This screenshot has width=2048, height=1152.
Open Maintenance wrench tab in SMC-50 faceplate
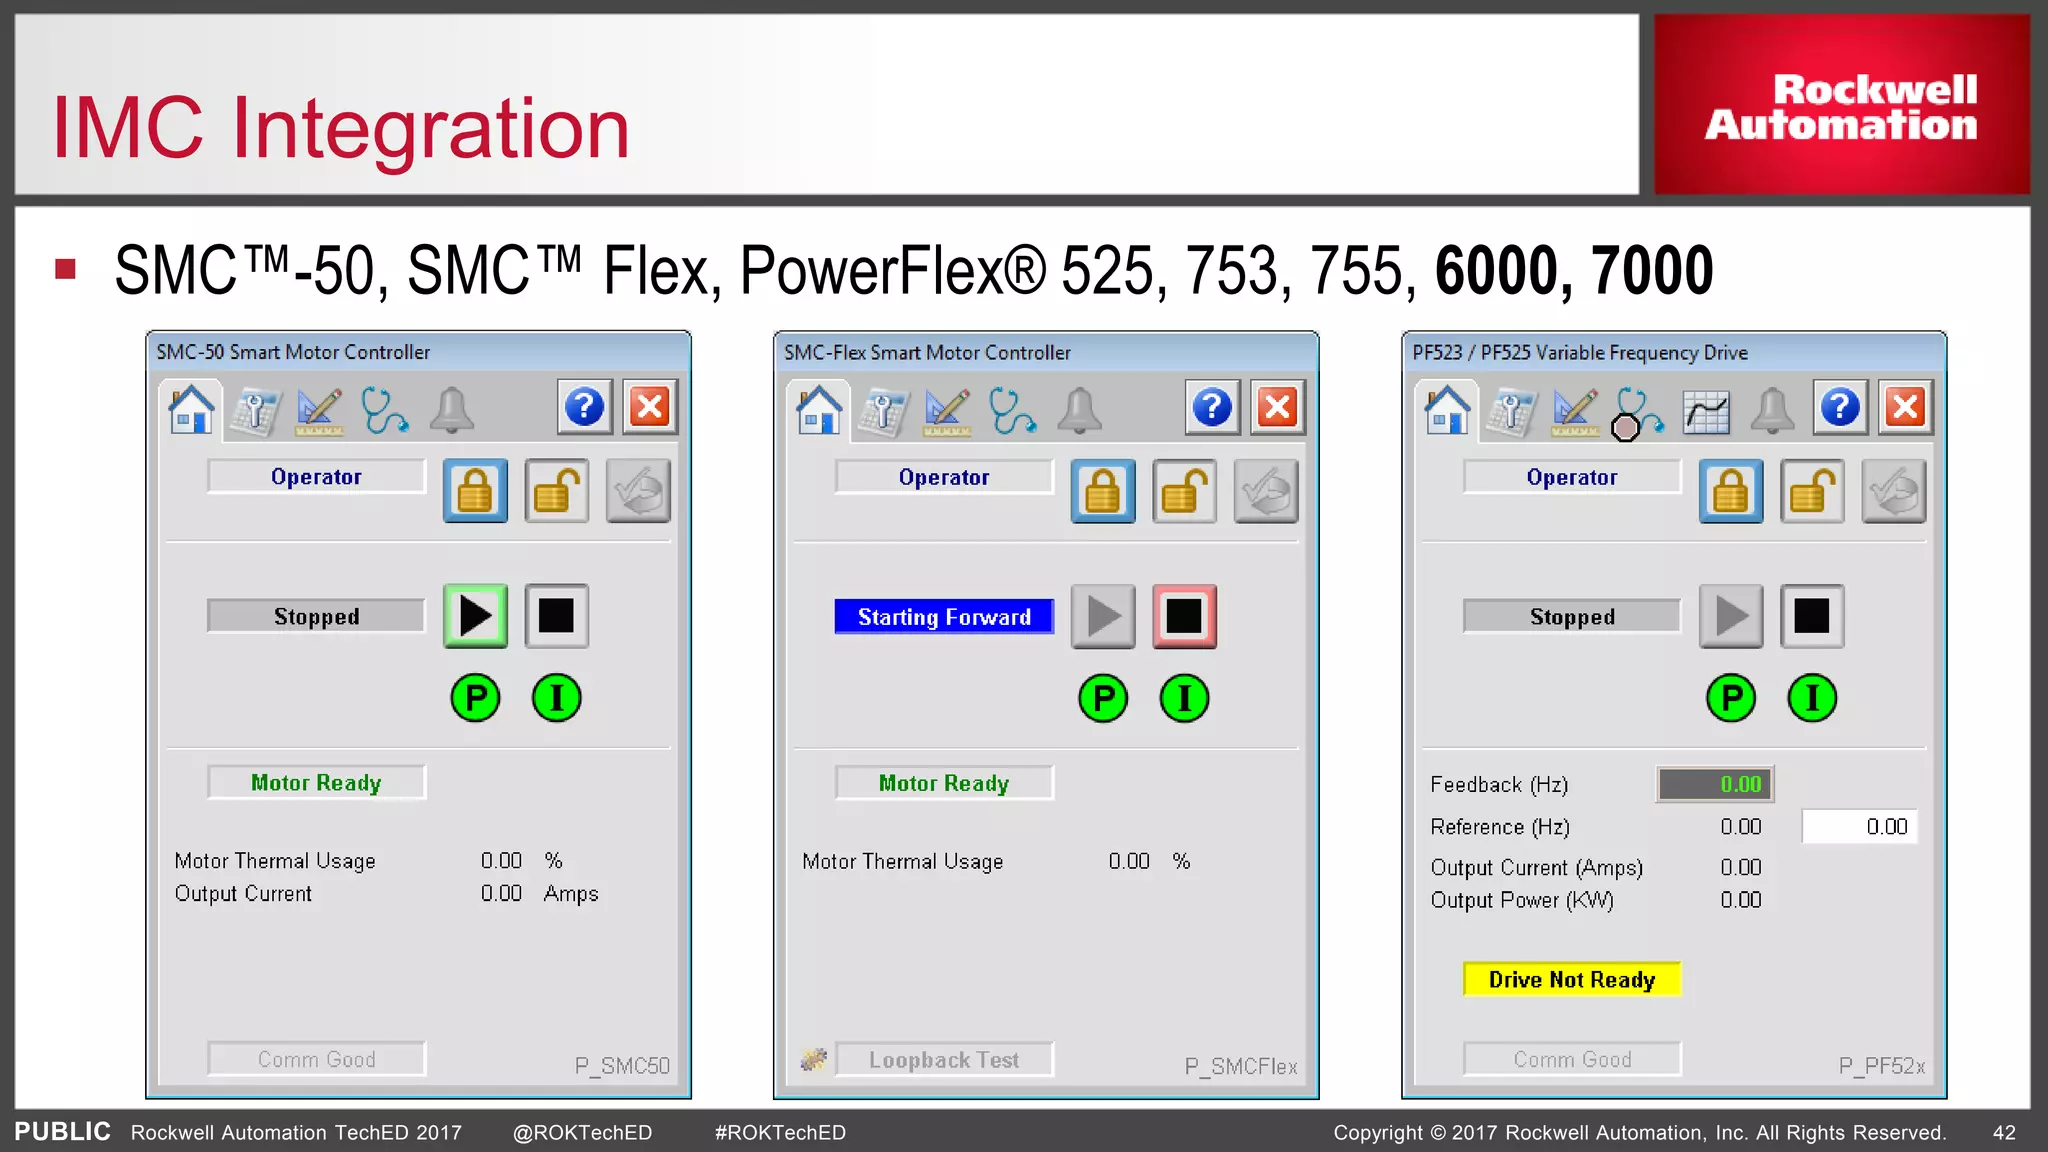(x=256, y=411)
